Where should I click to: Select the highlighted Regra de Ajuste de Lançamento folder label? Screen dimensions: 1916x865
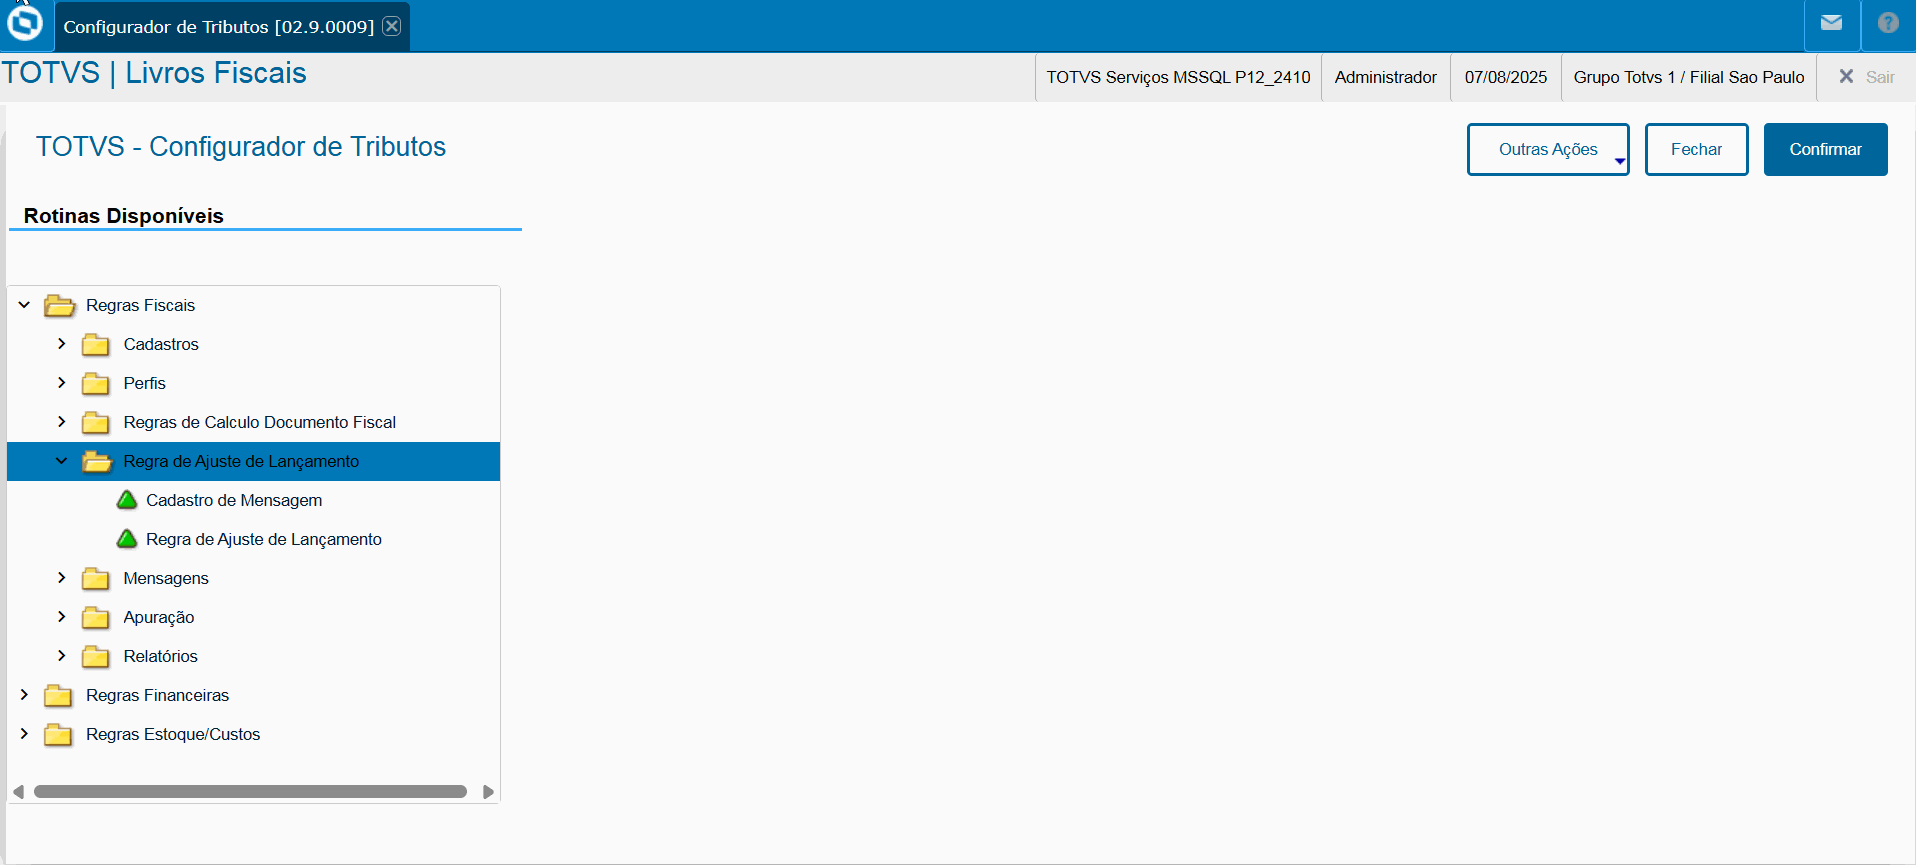[x=241, y=461]
